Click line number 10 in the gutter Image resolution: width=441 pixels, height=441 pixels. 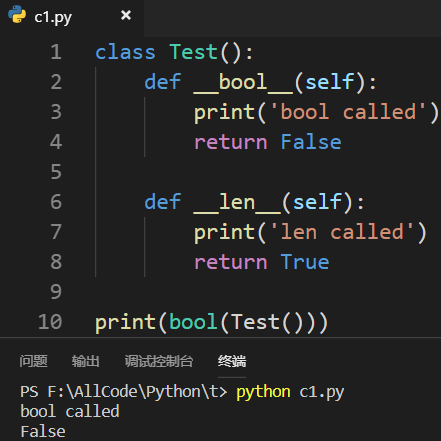pyautogui.click(x=50, y=322)
